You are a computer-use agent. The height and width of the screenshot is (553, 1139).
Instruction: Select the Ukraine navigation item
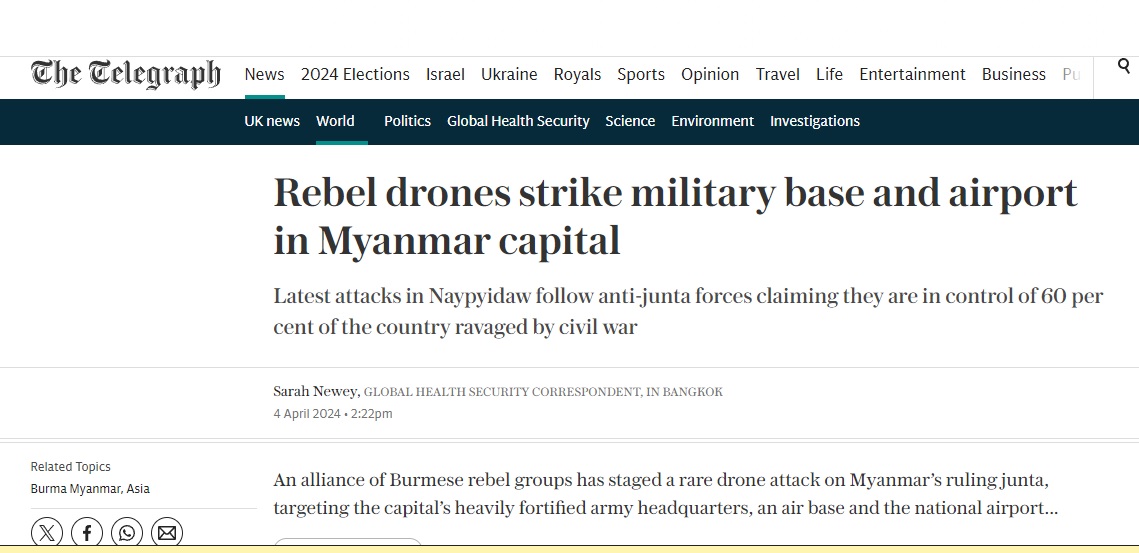509,74
